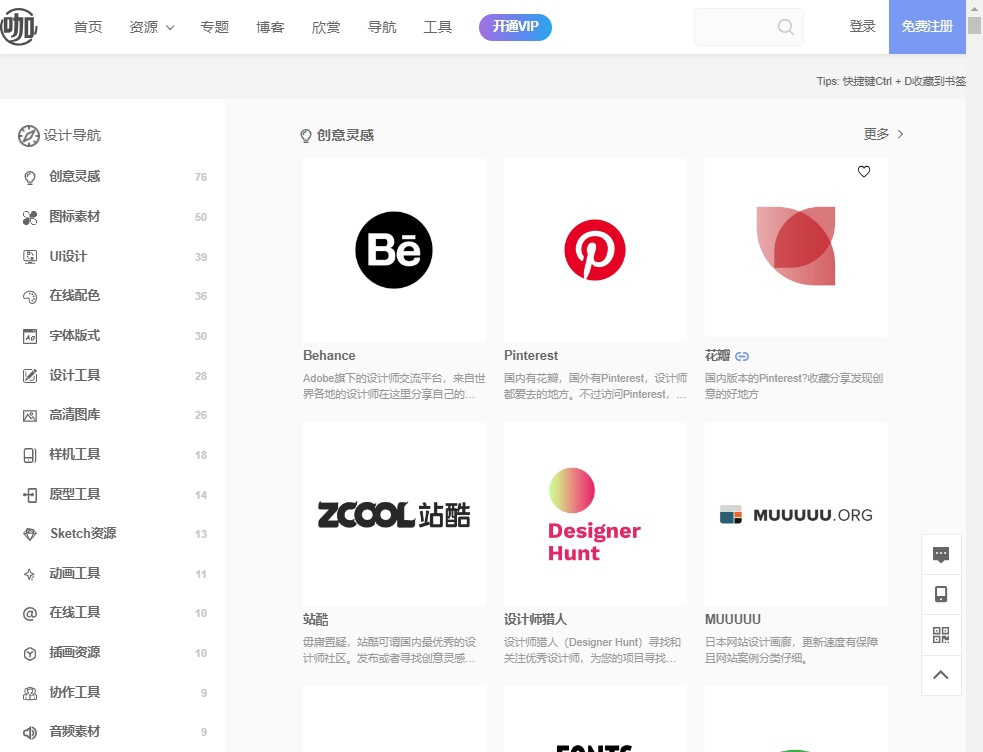This screenshot has width=983, height=752.
Task: Click the mobile phone icon in floating panel
Action: click(941, 594)
